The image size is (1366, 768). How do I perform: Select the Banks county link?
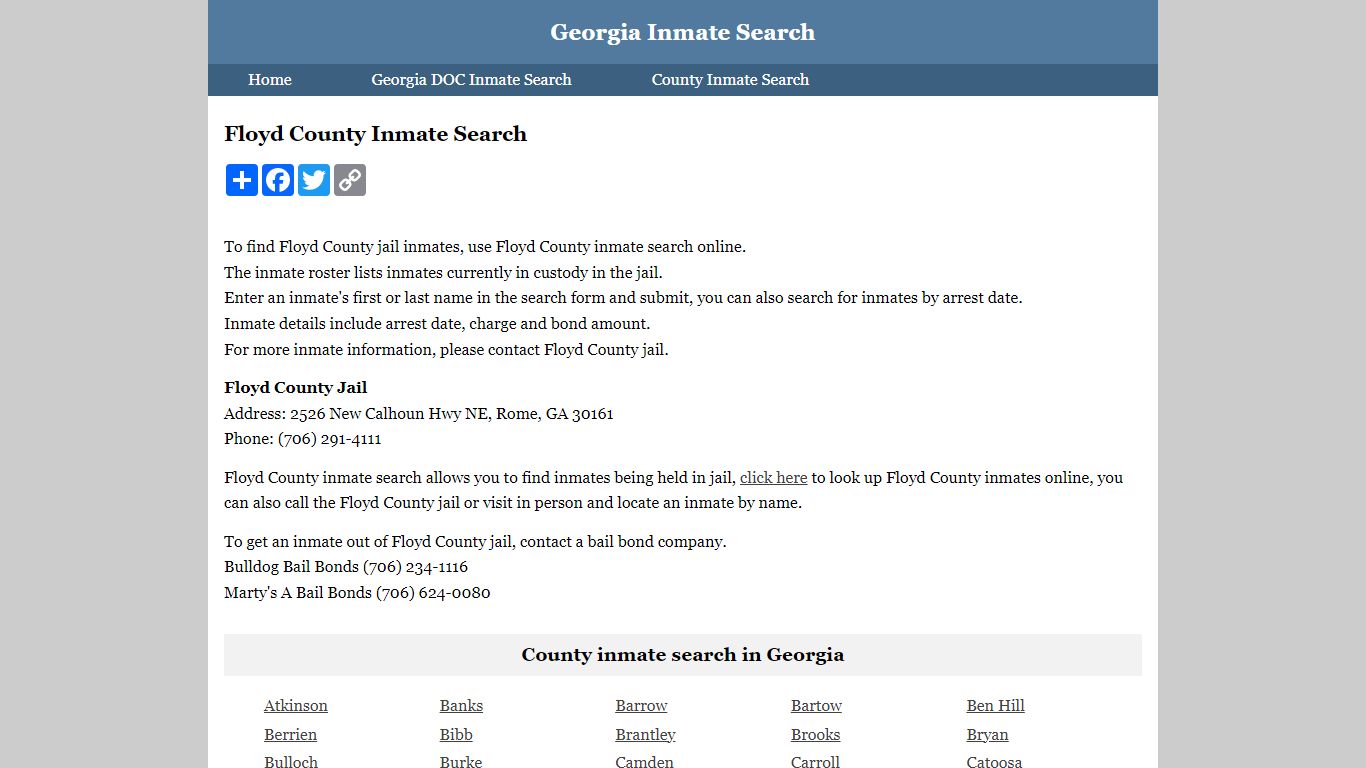[x=461, y=705]
